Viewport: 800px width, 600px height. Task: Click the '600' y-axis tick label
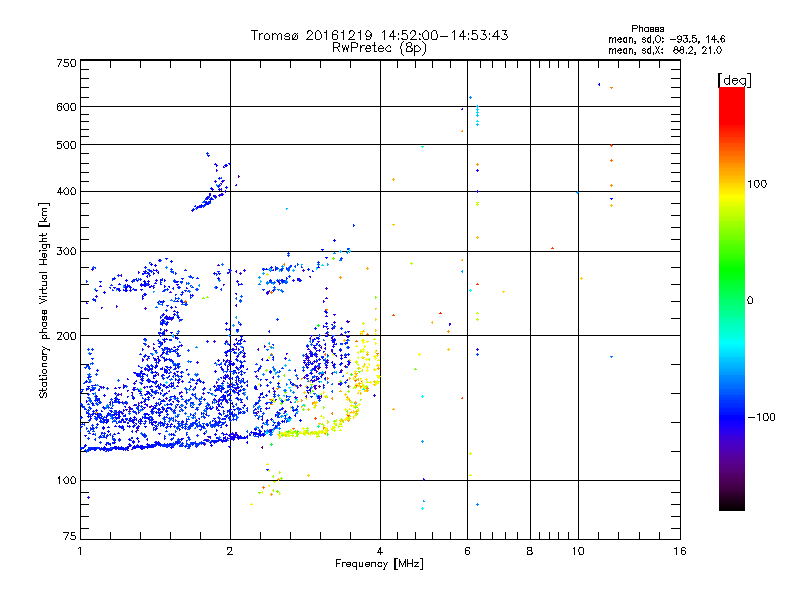pyautogui.click(x=66, y=107)
